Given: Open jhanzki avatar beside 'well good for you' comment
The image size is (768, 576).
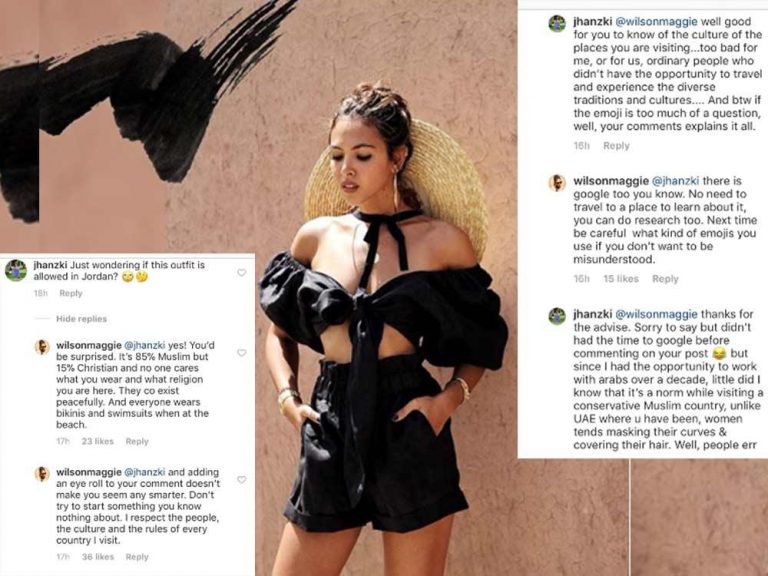Looking at the screenshot, I should pyautogui.click(x=557, y=24).
